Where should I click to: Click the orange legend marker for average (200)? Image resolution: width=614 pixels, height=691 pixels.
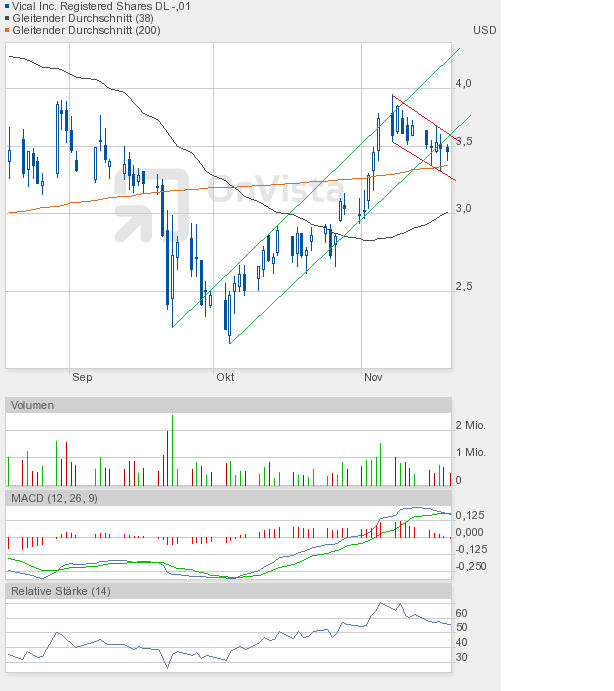tap(8, 30)
